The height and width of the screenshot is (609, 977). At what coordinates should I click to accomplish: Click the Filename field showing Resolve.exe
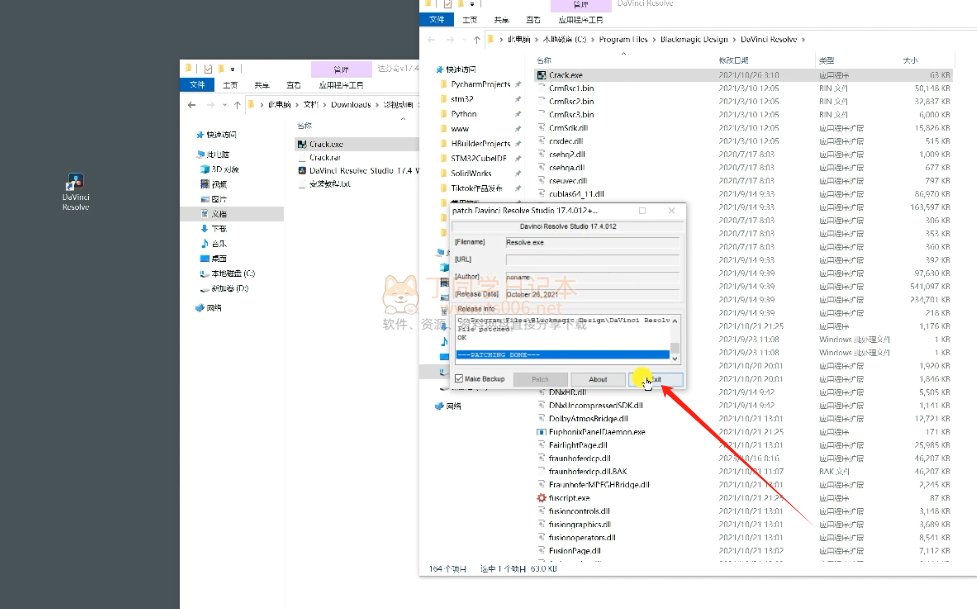592,242
